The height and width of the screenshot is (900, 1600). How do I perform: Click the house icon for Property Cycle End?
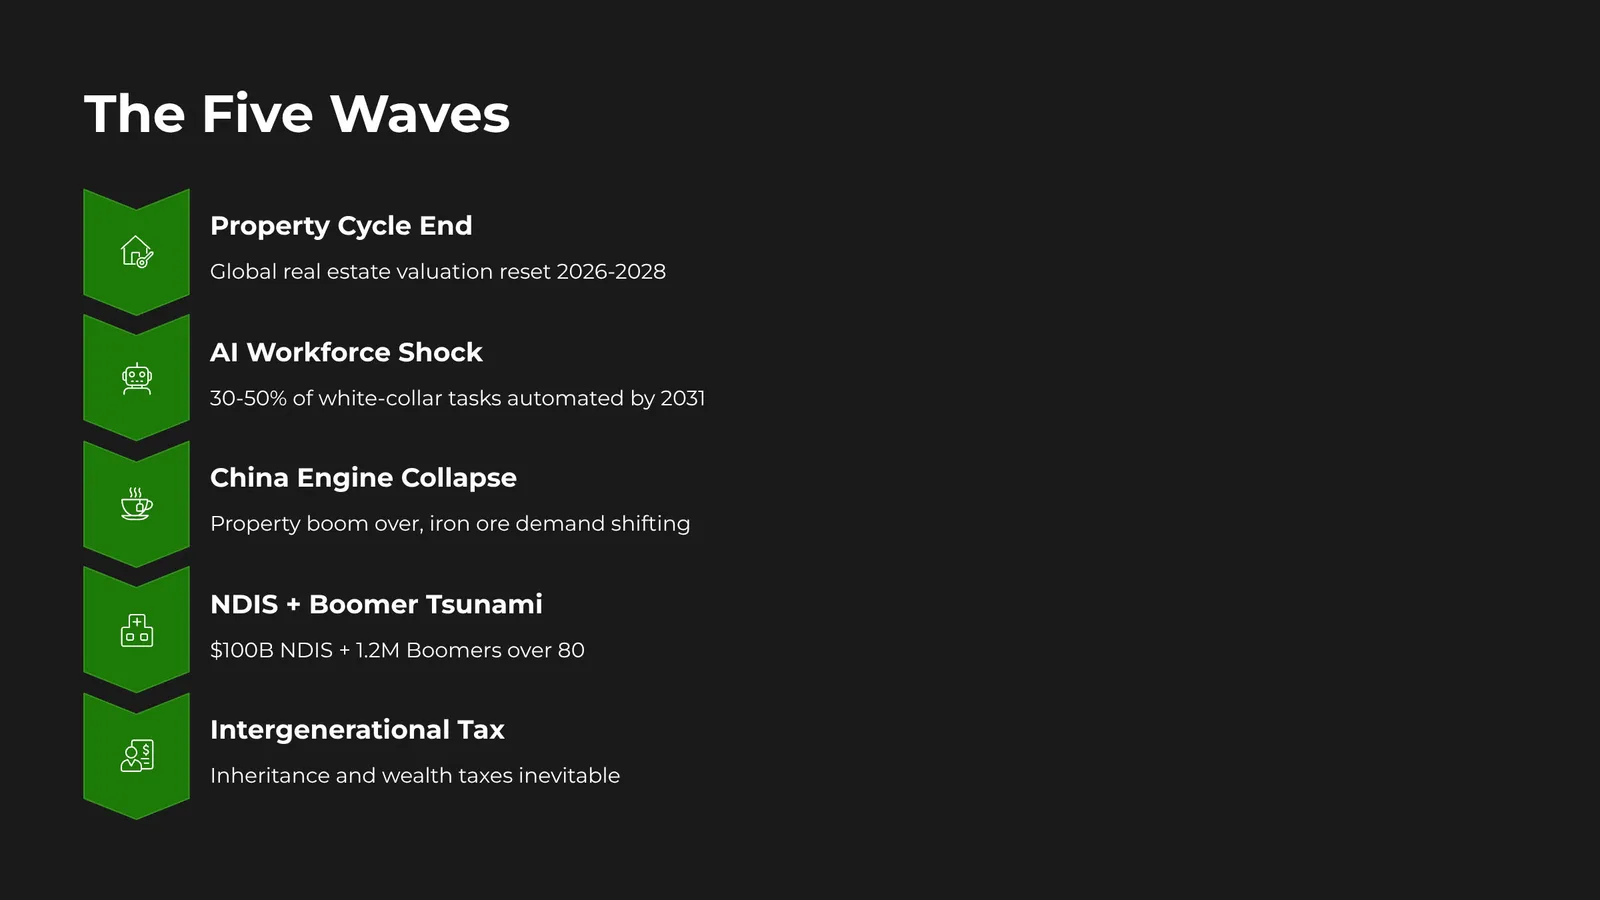[x=137, y=252]
